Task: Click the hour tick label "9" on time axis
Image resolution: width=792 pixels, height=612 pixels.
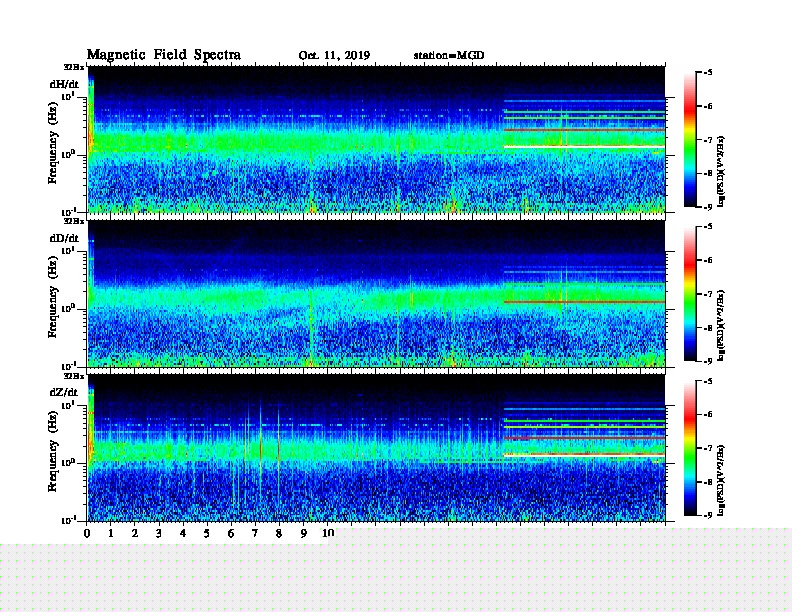Action: (x=303, y=533)
